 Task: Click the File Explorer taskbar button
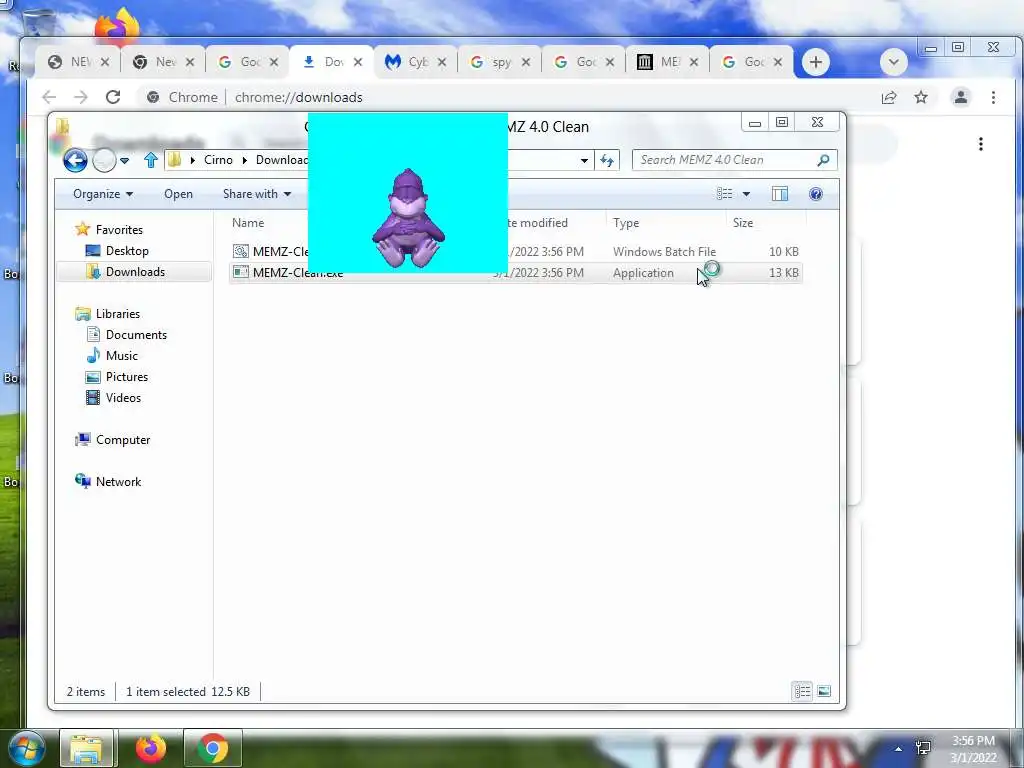coord(86,748)
